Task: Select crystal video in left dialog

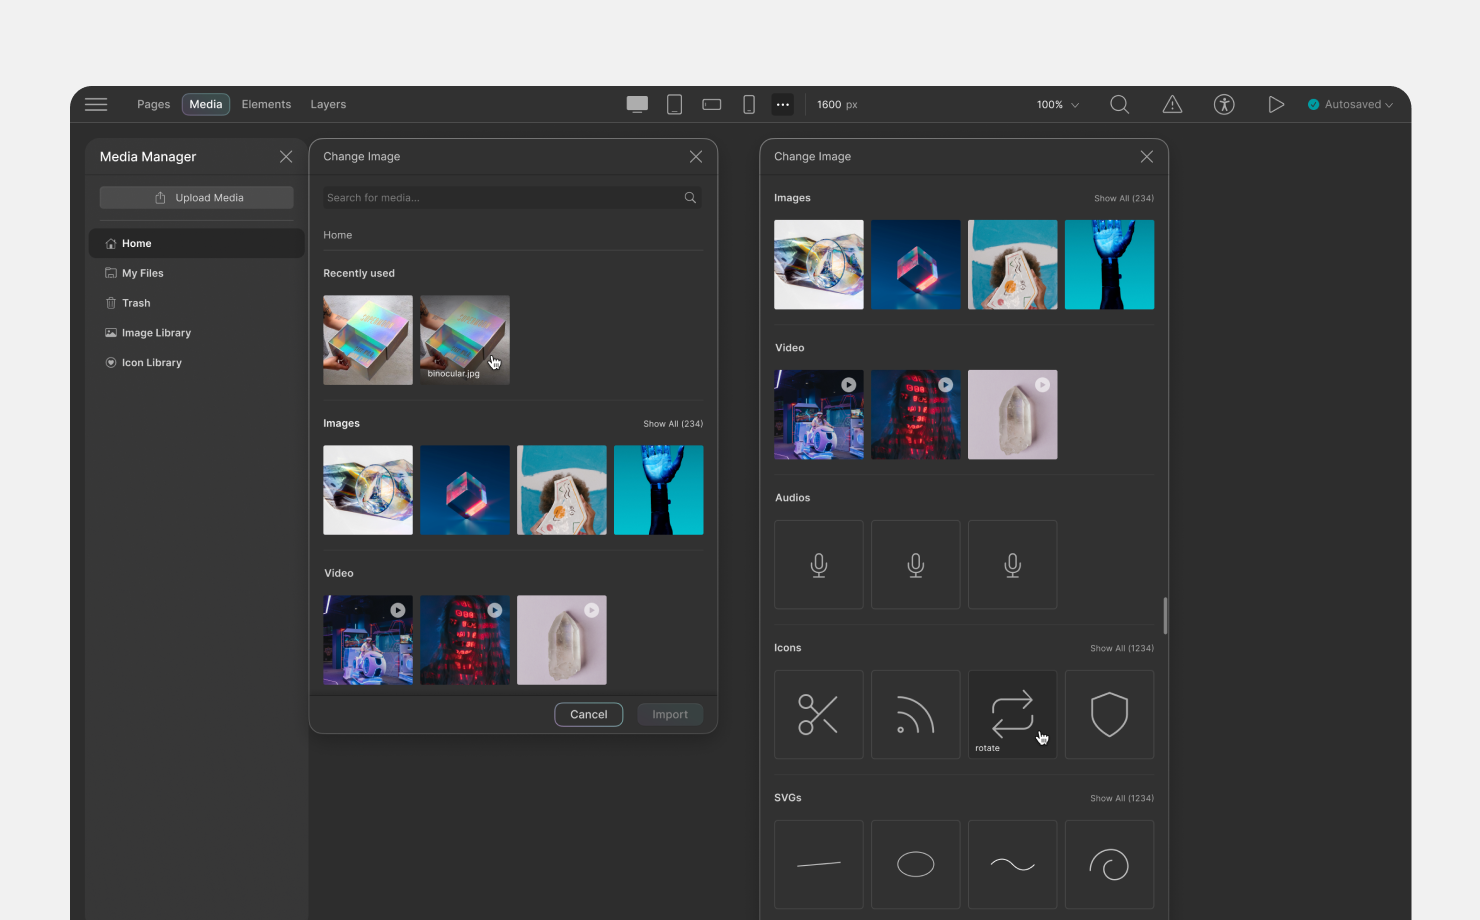Action: coord(562,640)
